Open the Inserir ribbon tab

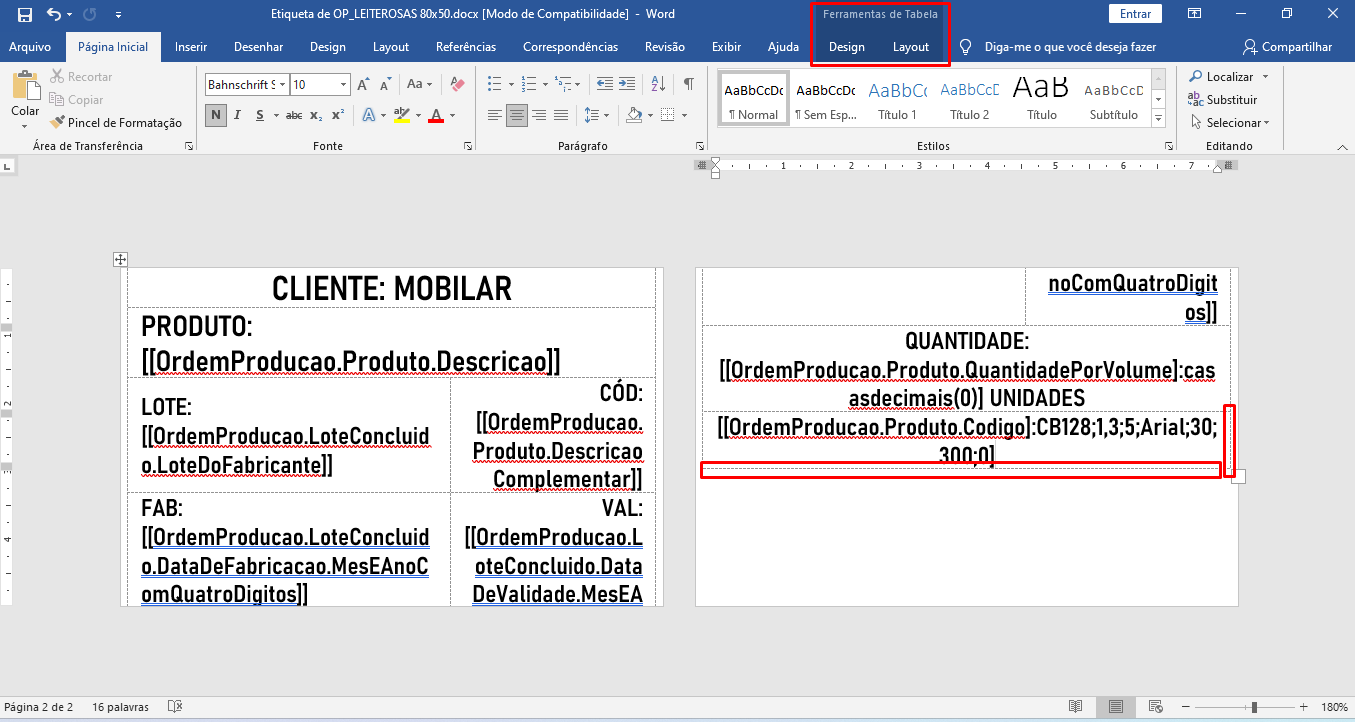(191, 47)
